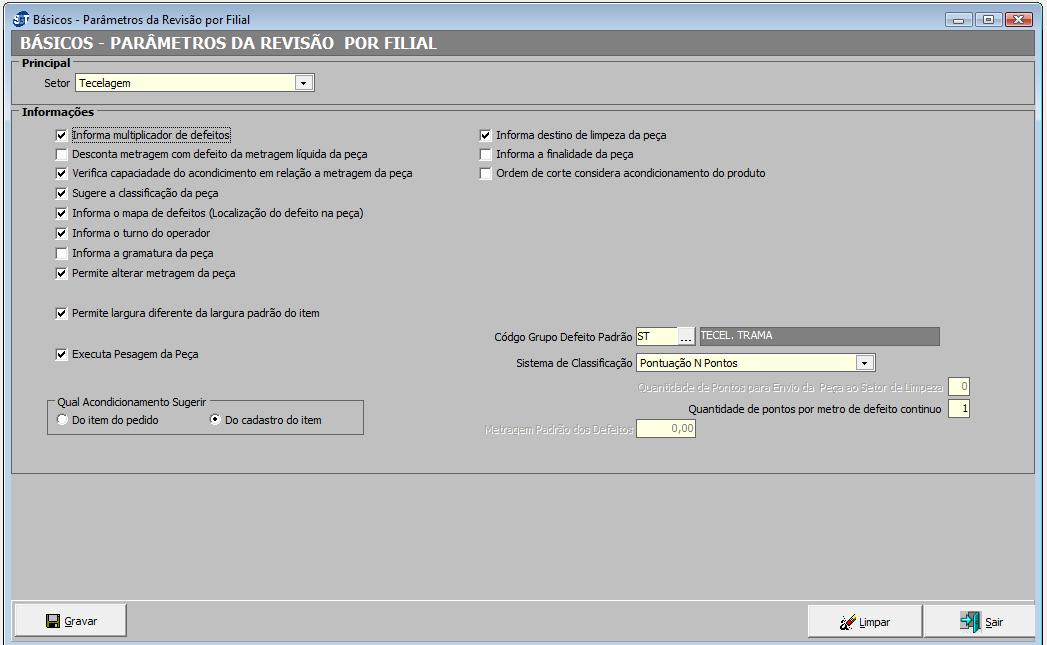Enable Desconta metragem com defeito checkbox
This screenshot has height=645, width=1047.
click(62, 155)
